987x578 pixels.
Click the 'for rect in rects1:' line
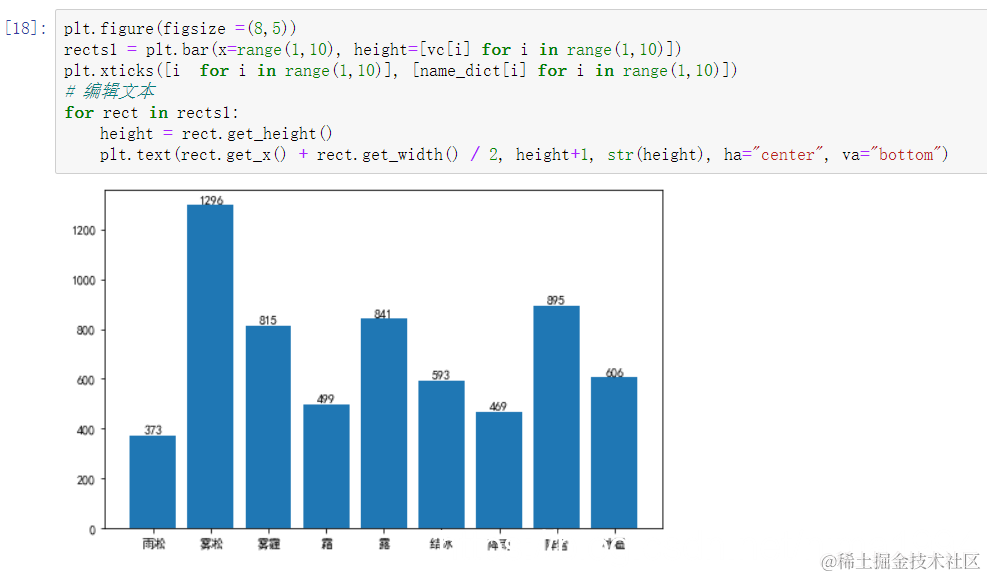(151, 113)
